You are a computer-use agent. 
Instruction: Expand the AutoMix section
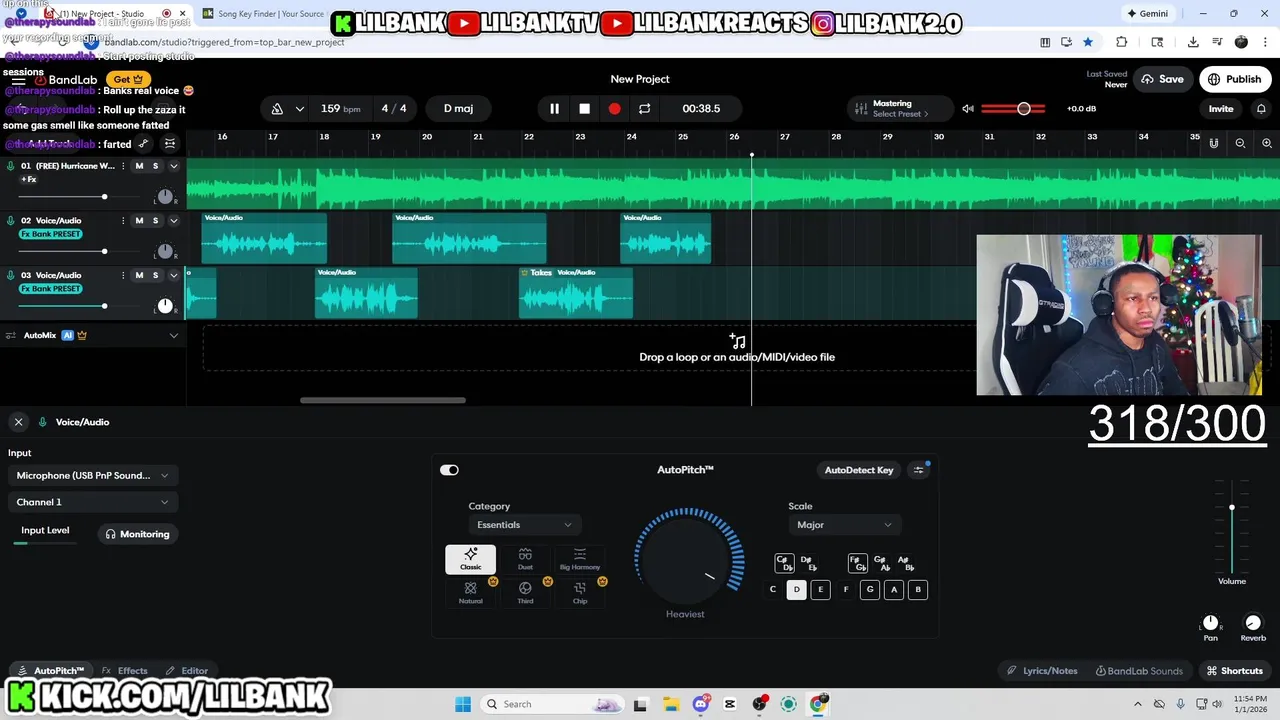pos(173,336)
